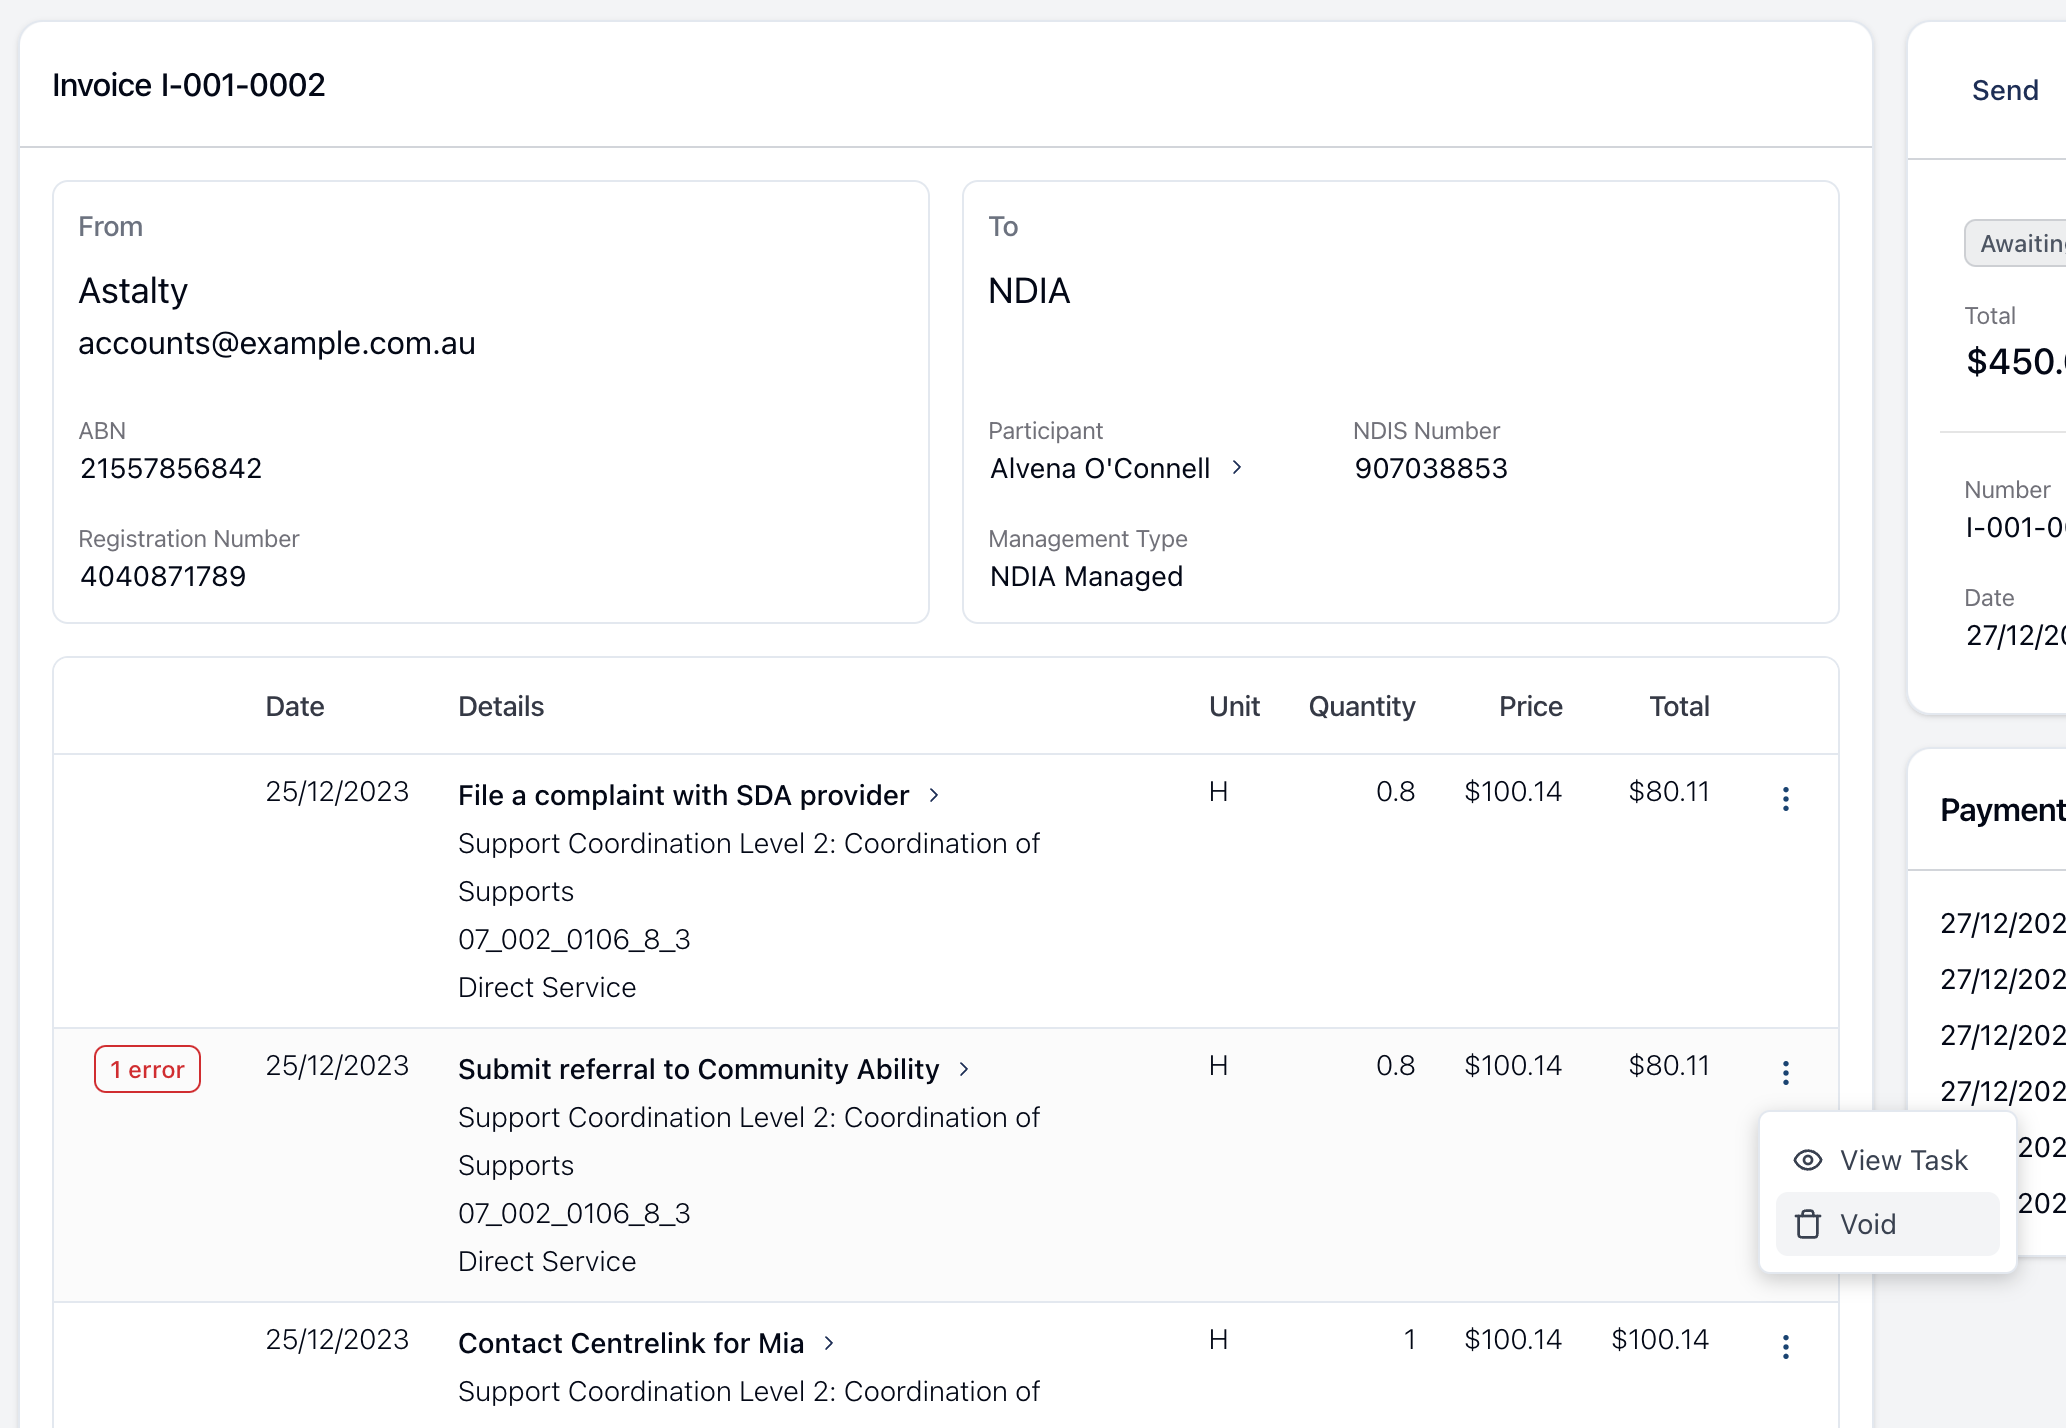Click the Astalty company name
Screen dimensions: 2066x1428
point(133,291)
